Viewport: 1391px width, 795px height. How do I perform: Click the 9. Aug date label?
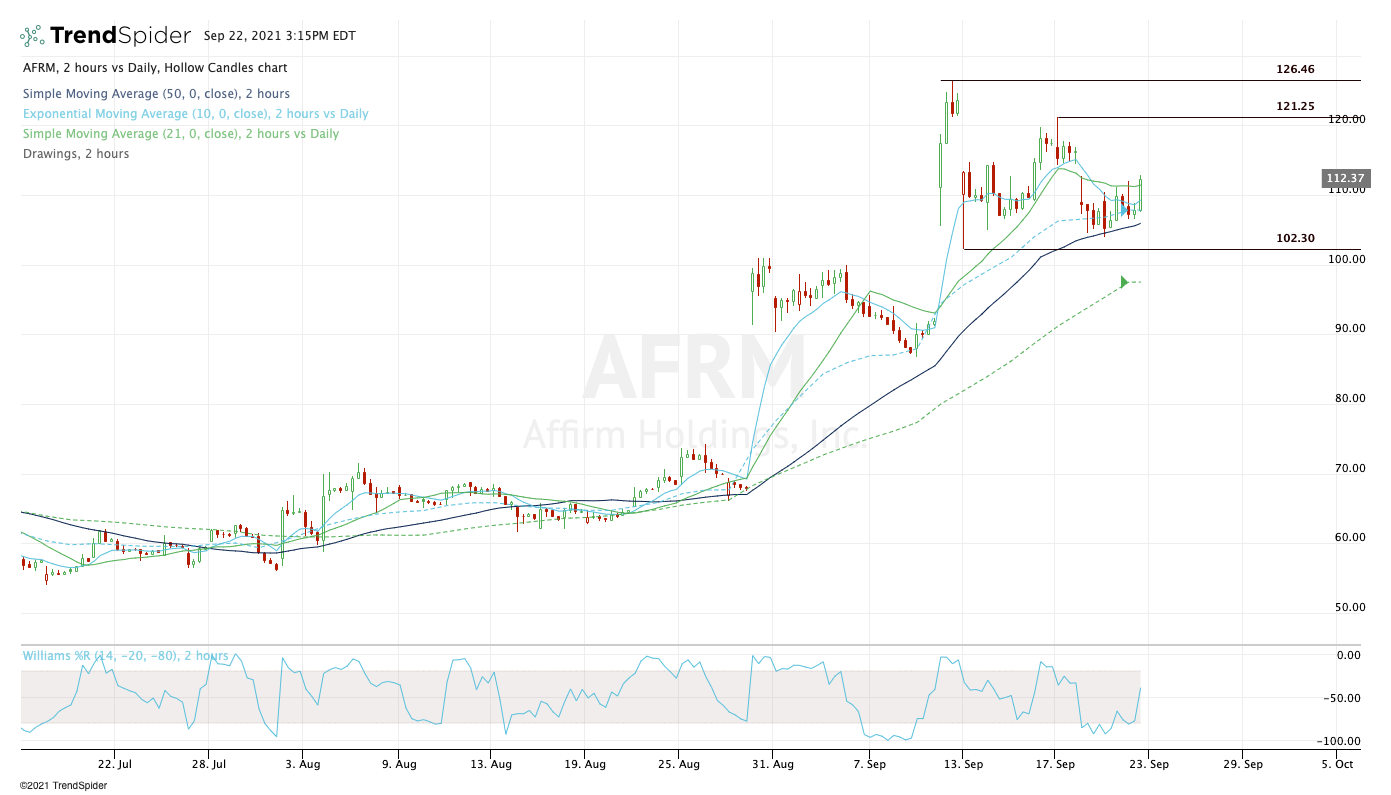click(399, 764)
